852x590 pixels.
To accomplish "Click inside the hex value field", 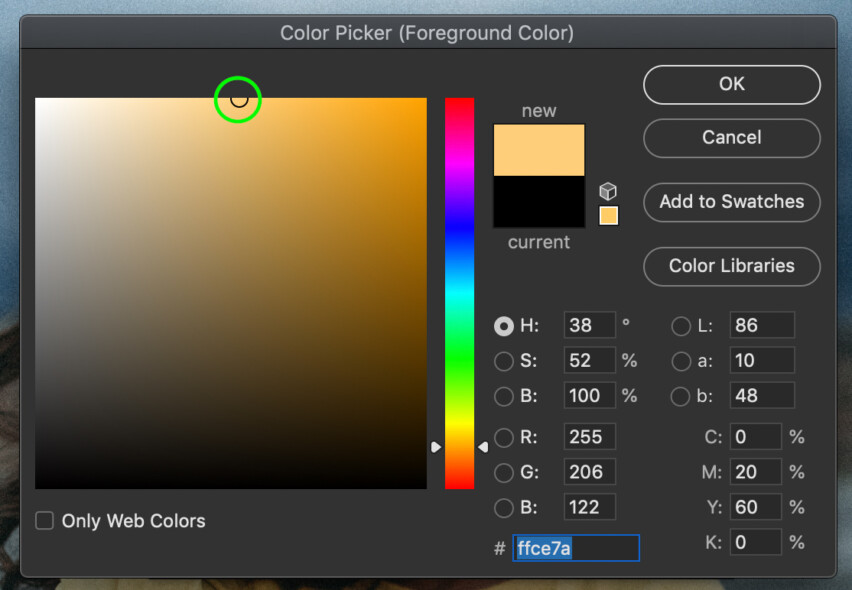I will click(x=575, y=548).
